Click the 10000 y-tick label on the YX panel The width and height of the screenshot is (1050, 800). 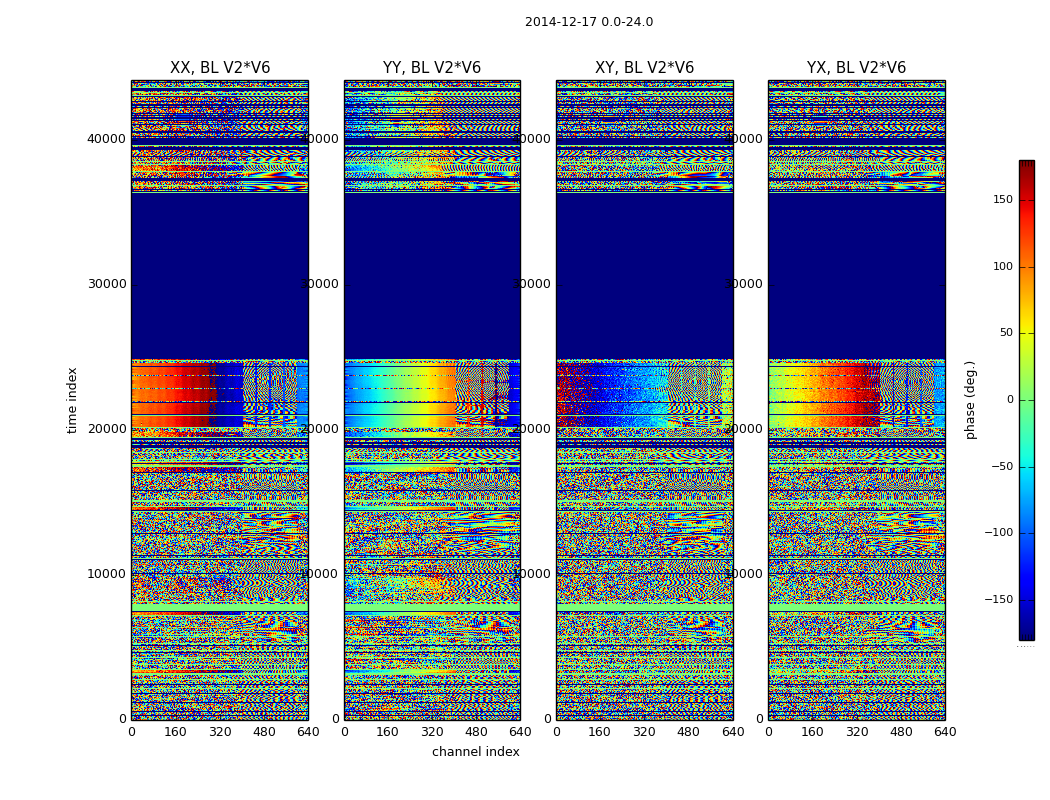pyautogui.click(x=744, y=574)
